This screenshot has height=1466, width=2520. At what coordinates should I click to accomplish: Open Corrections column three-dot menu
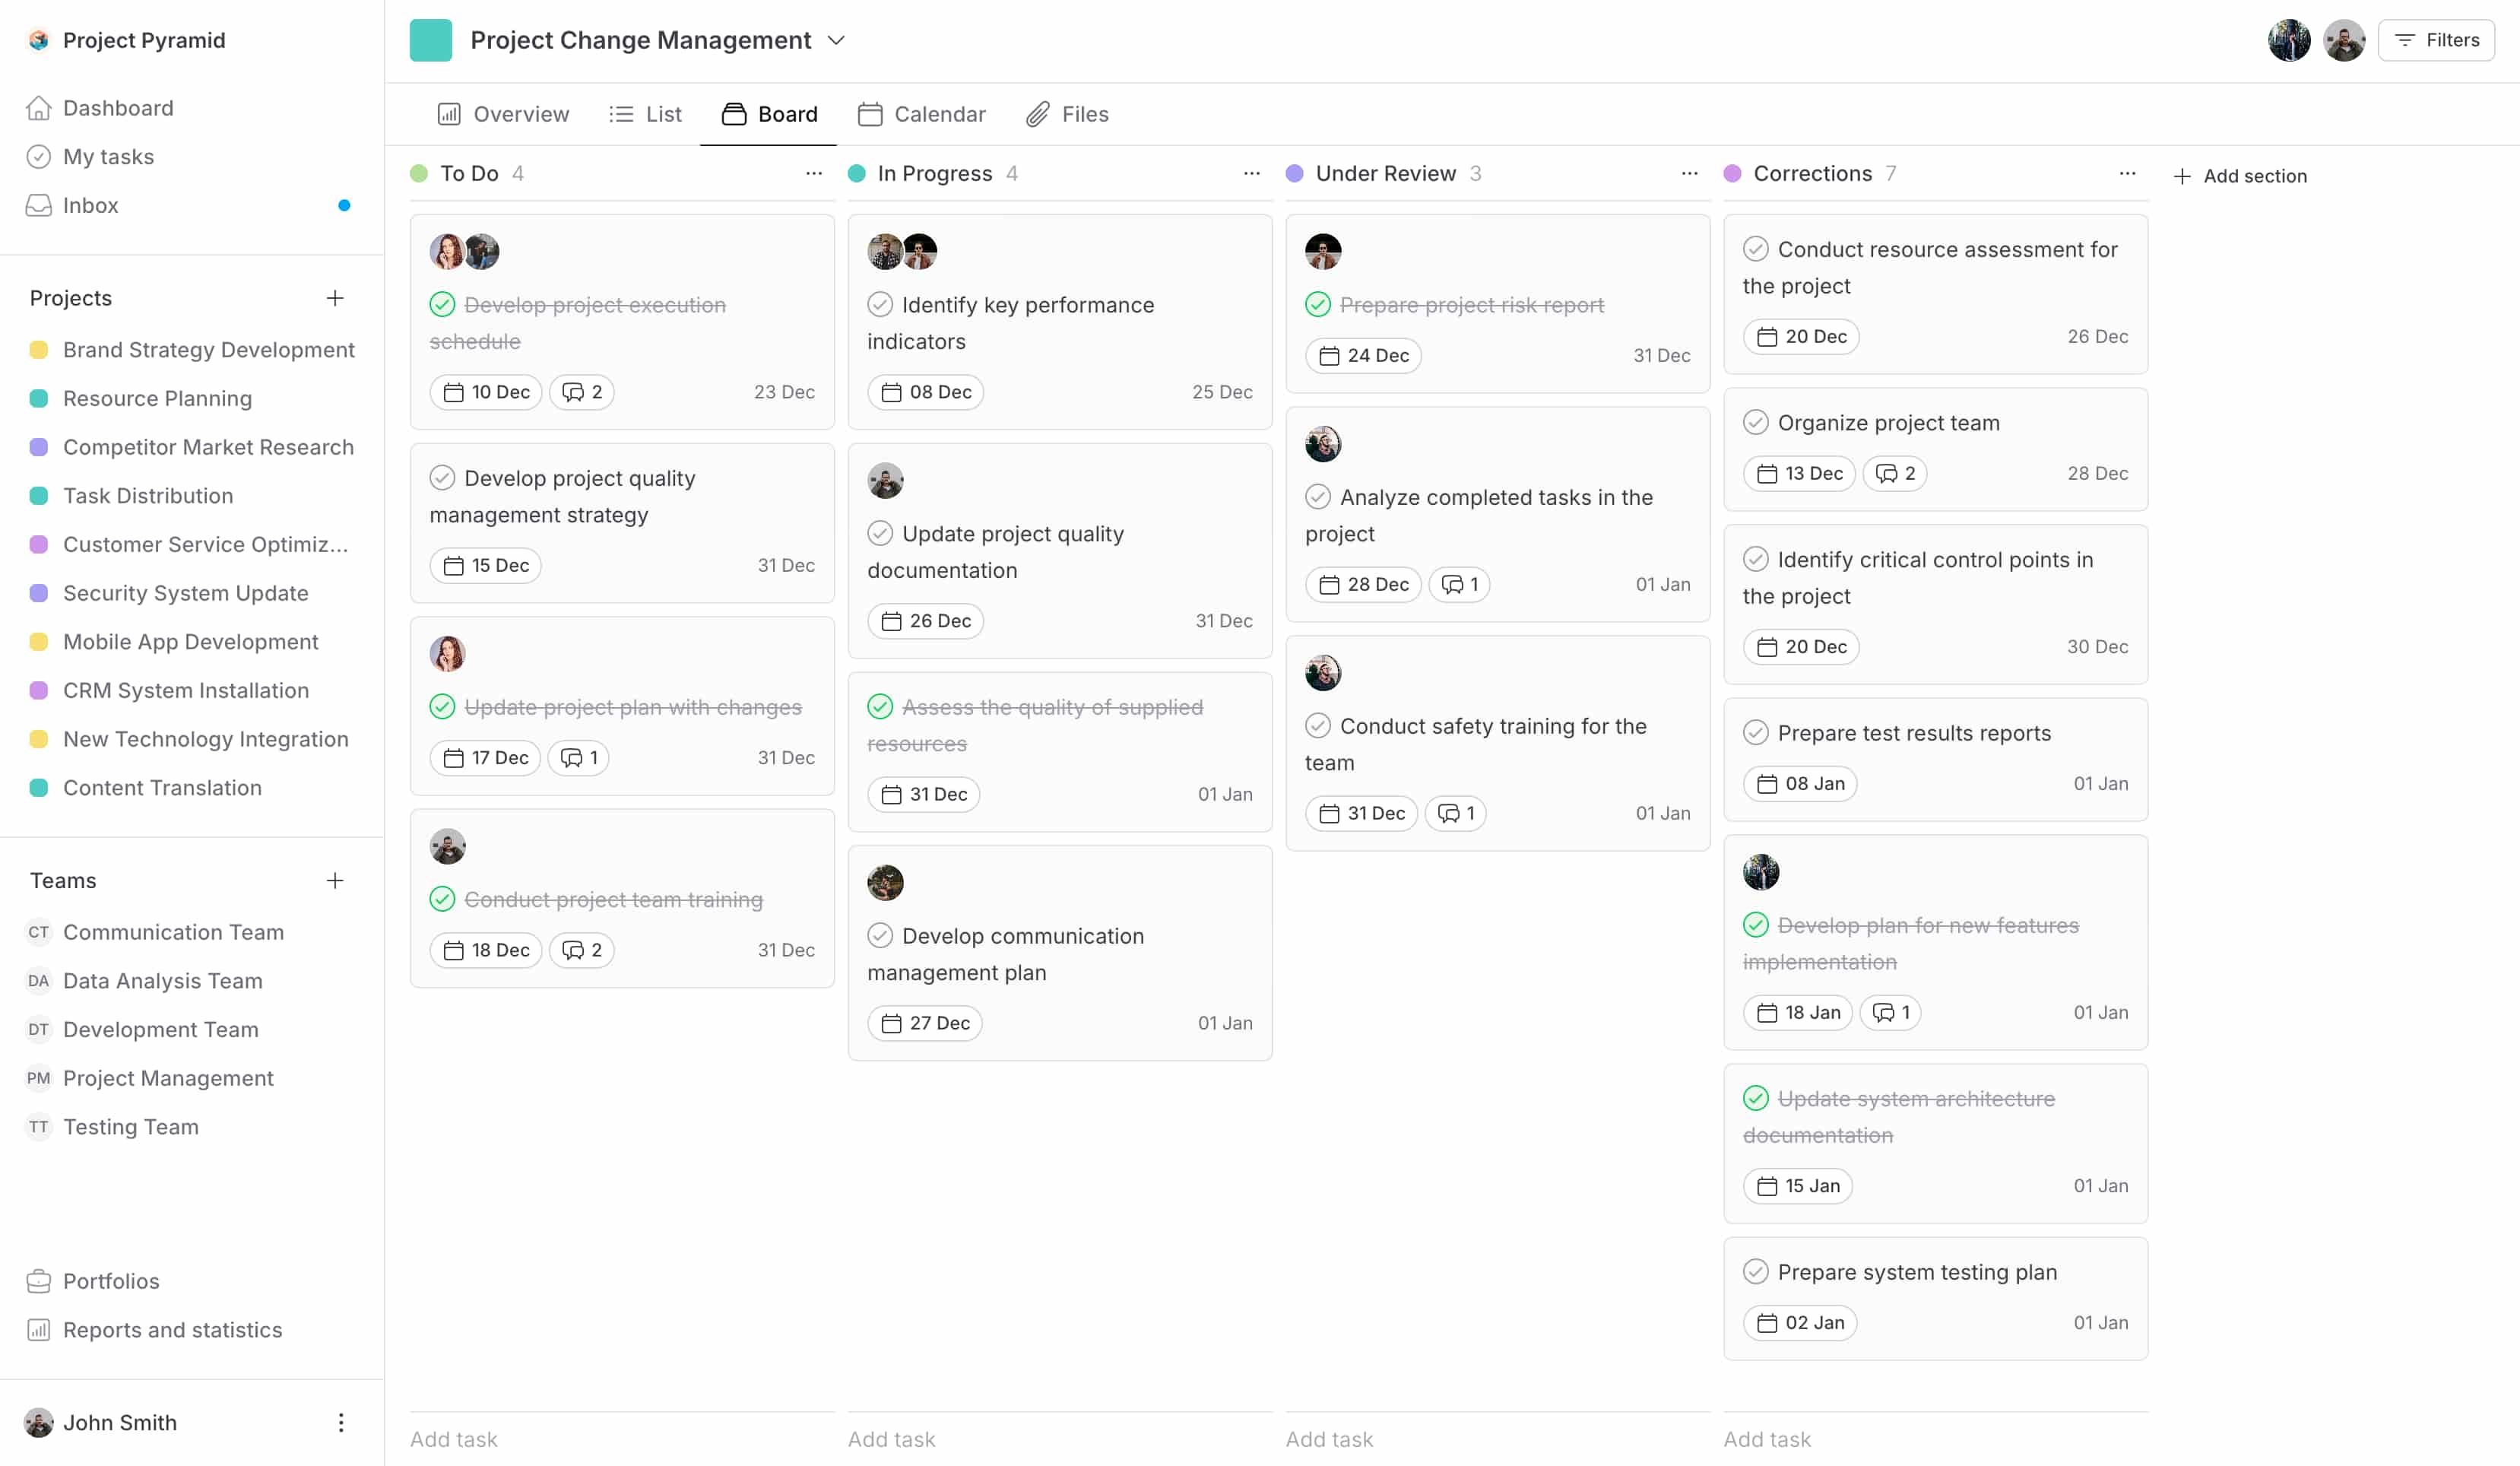(2128, 173)
